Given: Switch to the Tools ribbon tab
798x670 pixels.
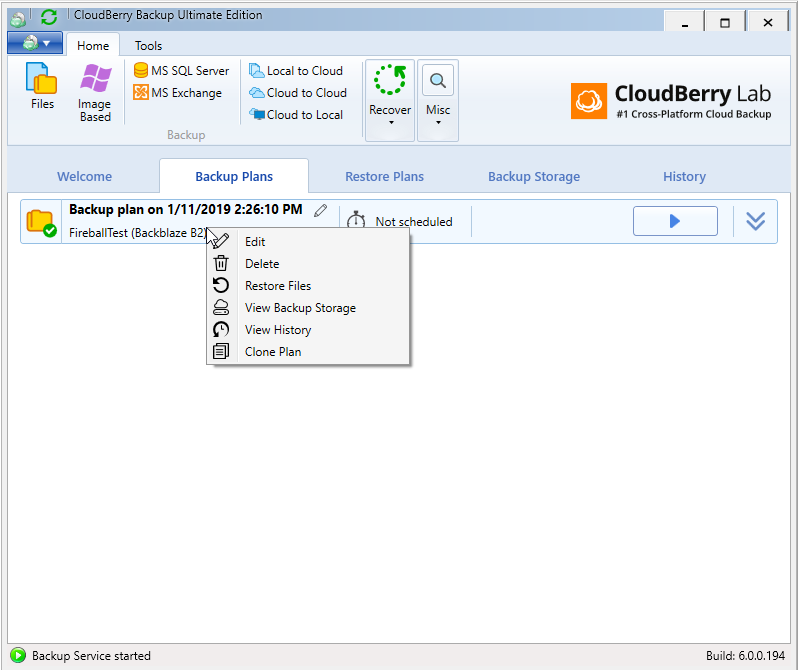Looking at the screenshot, I should [x=148, y=45].
